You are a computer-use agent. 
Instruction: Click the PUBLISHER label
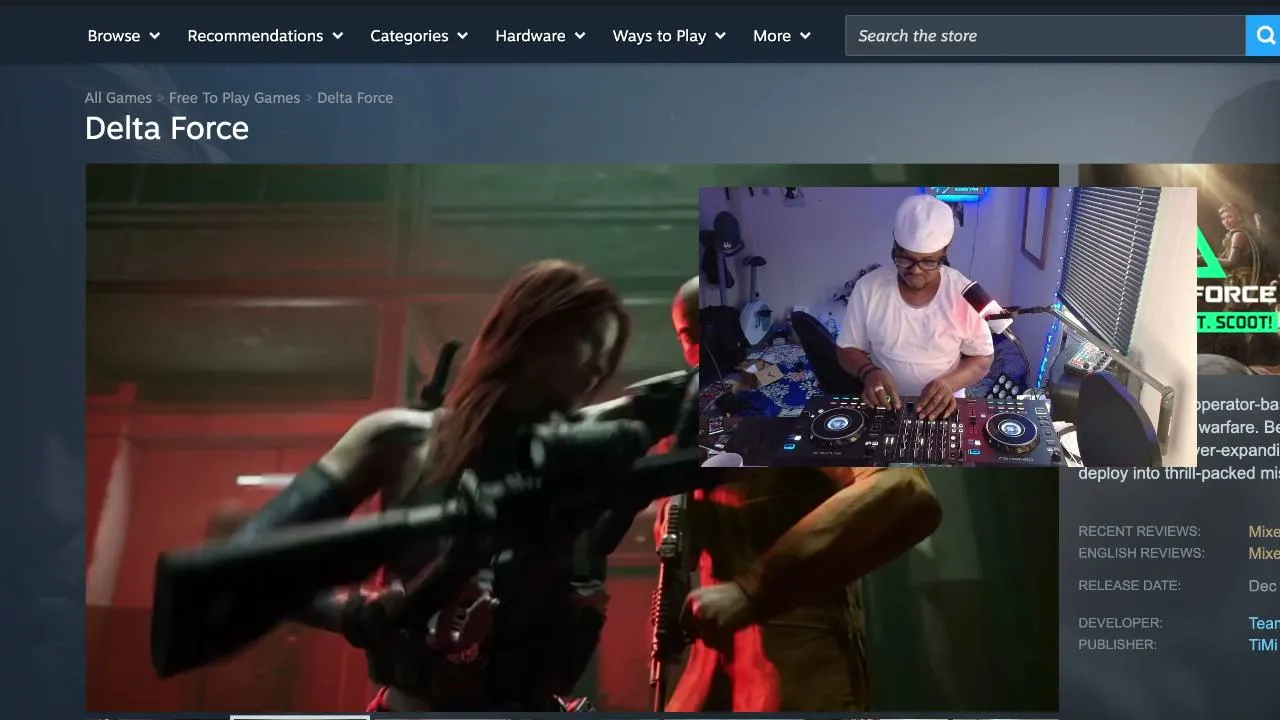pyautogui.click(x=1117, y=645)
